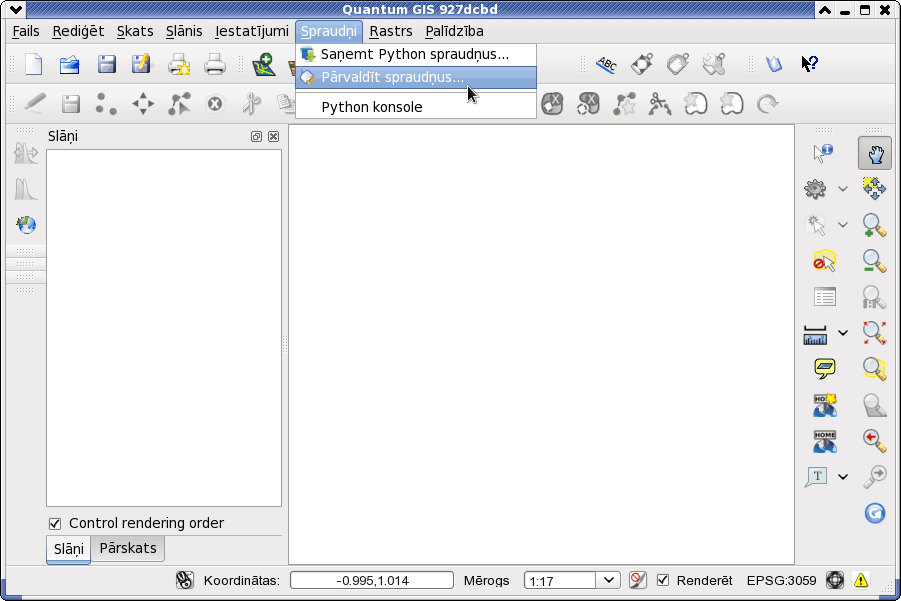Select the ABC labeling tool icon
Image resolution: width=901 pixels, height=601 pixels.
coord(606,64)
